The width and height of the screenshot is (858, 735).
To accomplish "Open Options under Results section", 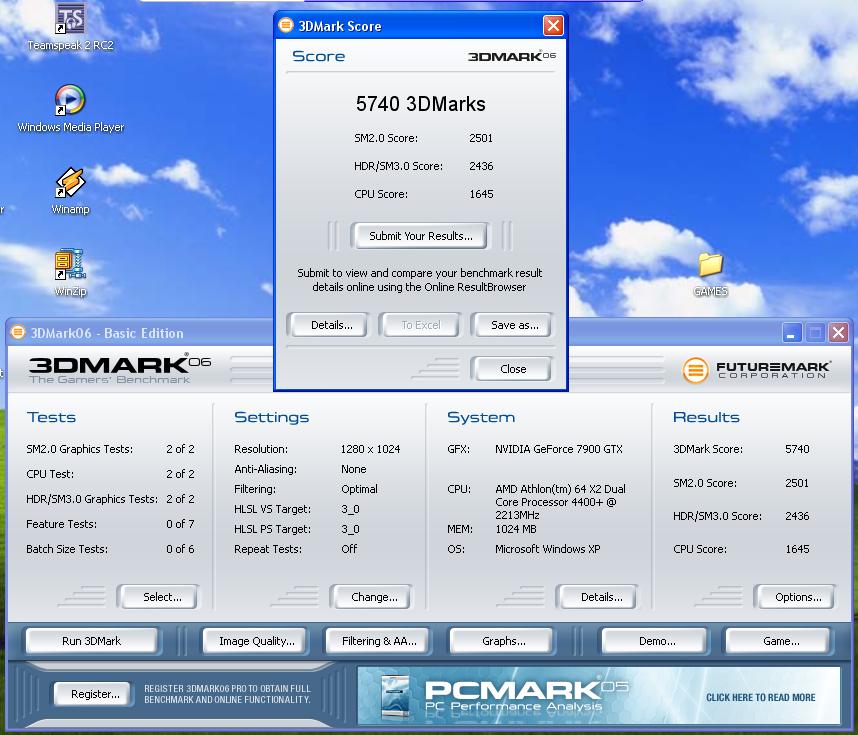I will tap(798, 597).
